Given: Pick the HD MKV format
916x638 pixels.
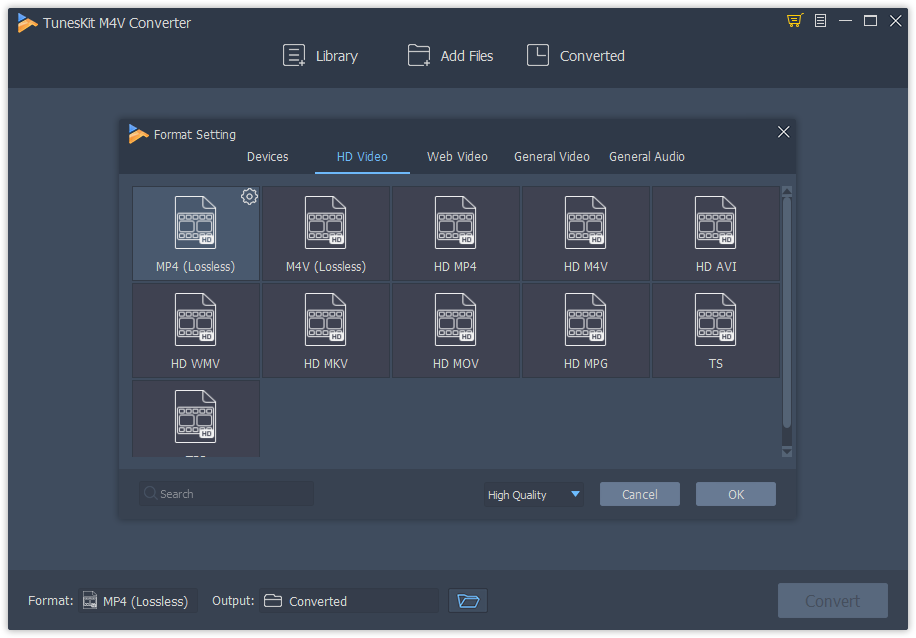Looking at the screenshot, I should [x=325, y=330].
